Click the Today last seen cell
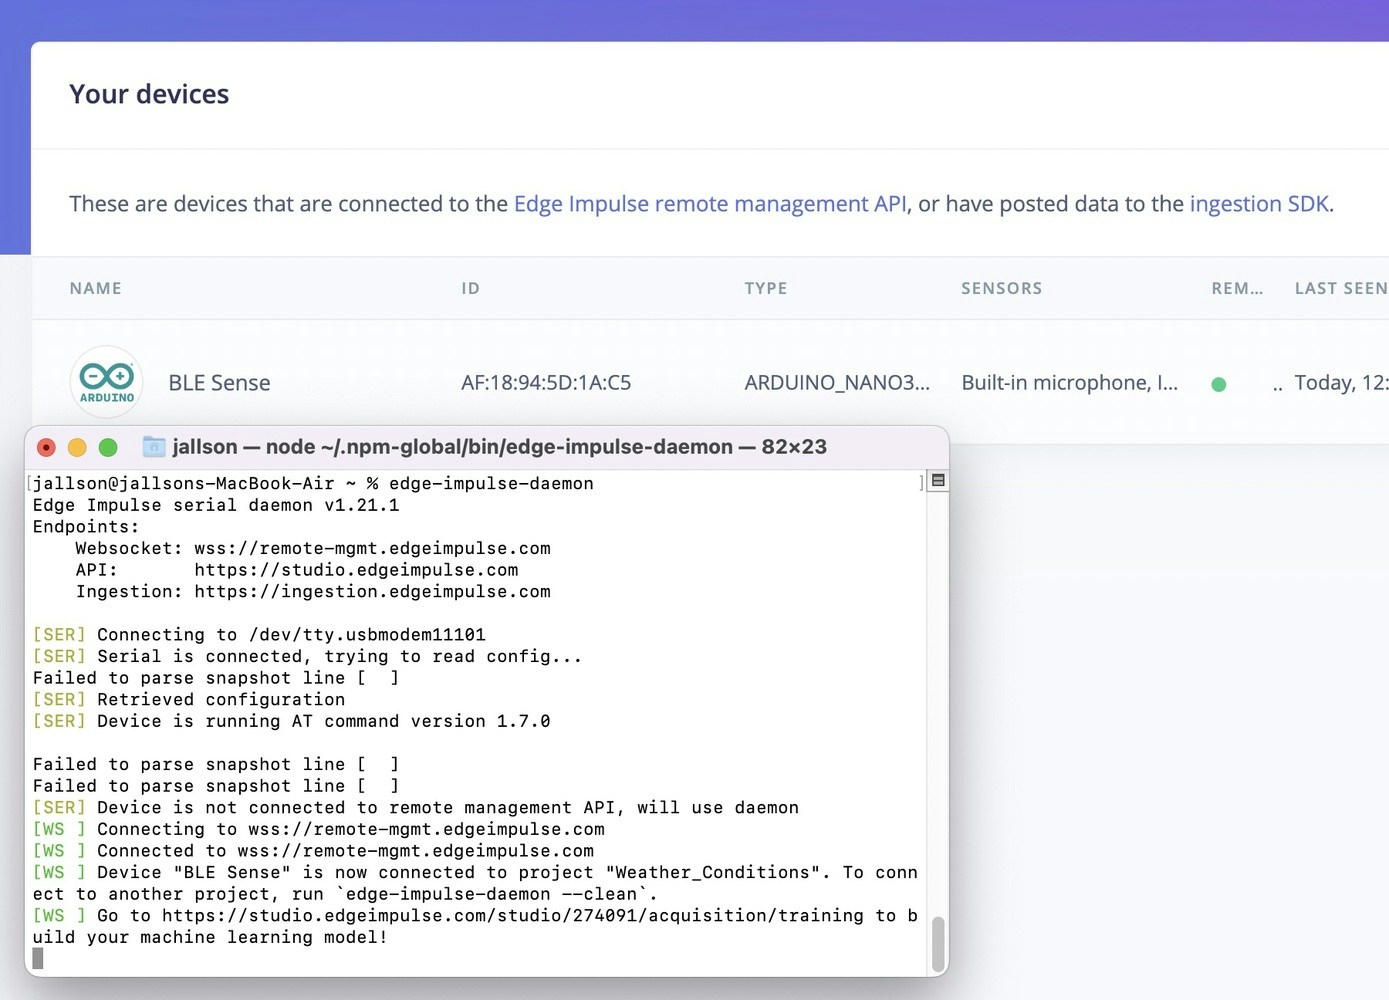Image resolution: width=1389 pixels, height=1000 pixels. pos(1341,383)
